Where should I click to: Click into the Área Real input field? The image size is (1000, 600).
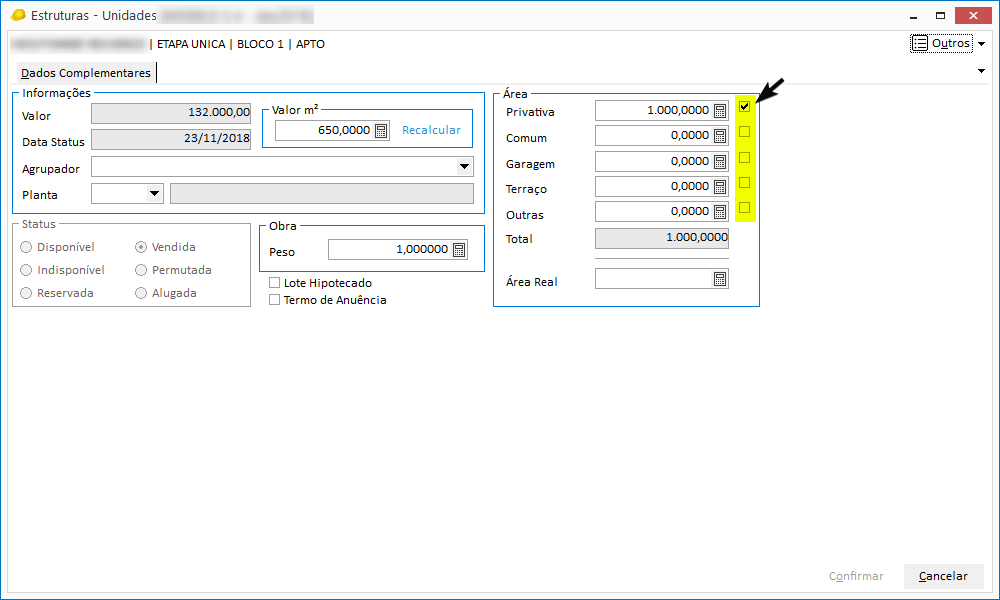[x=652, y=280]
